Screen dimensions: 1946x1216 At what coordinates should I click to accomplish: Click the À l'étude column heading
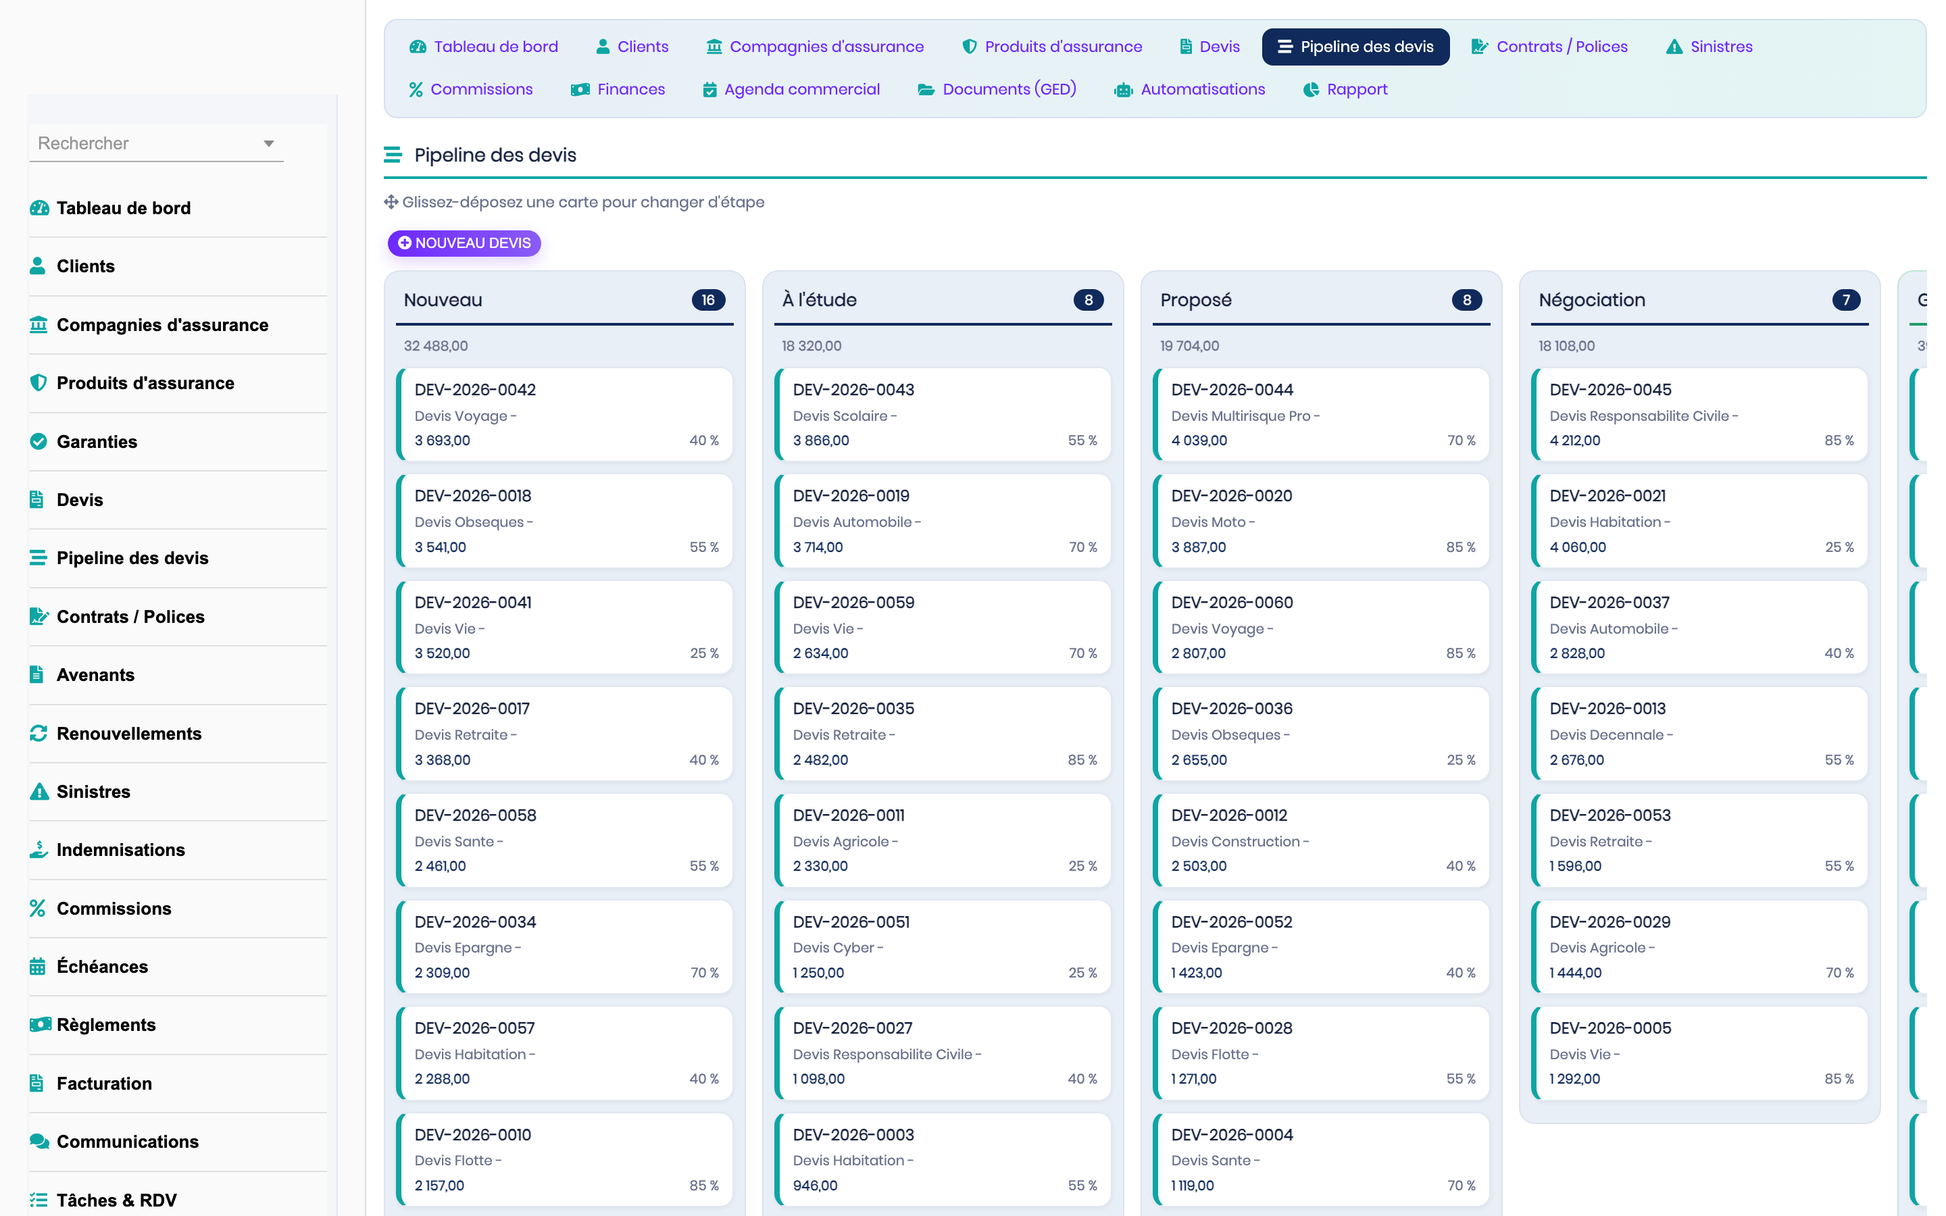pos(819,300)
